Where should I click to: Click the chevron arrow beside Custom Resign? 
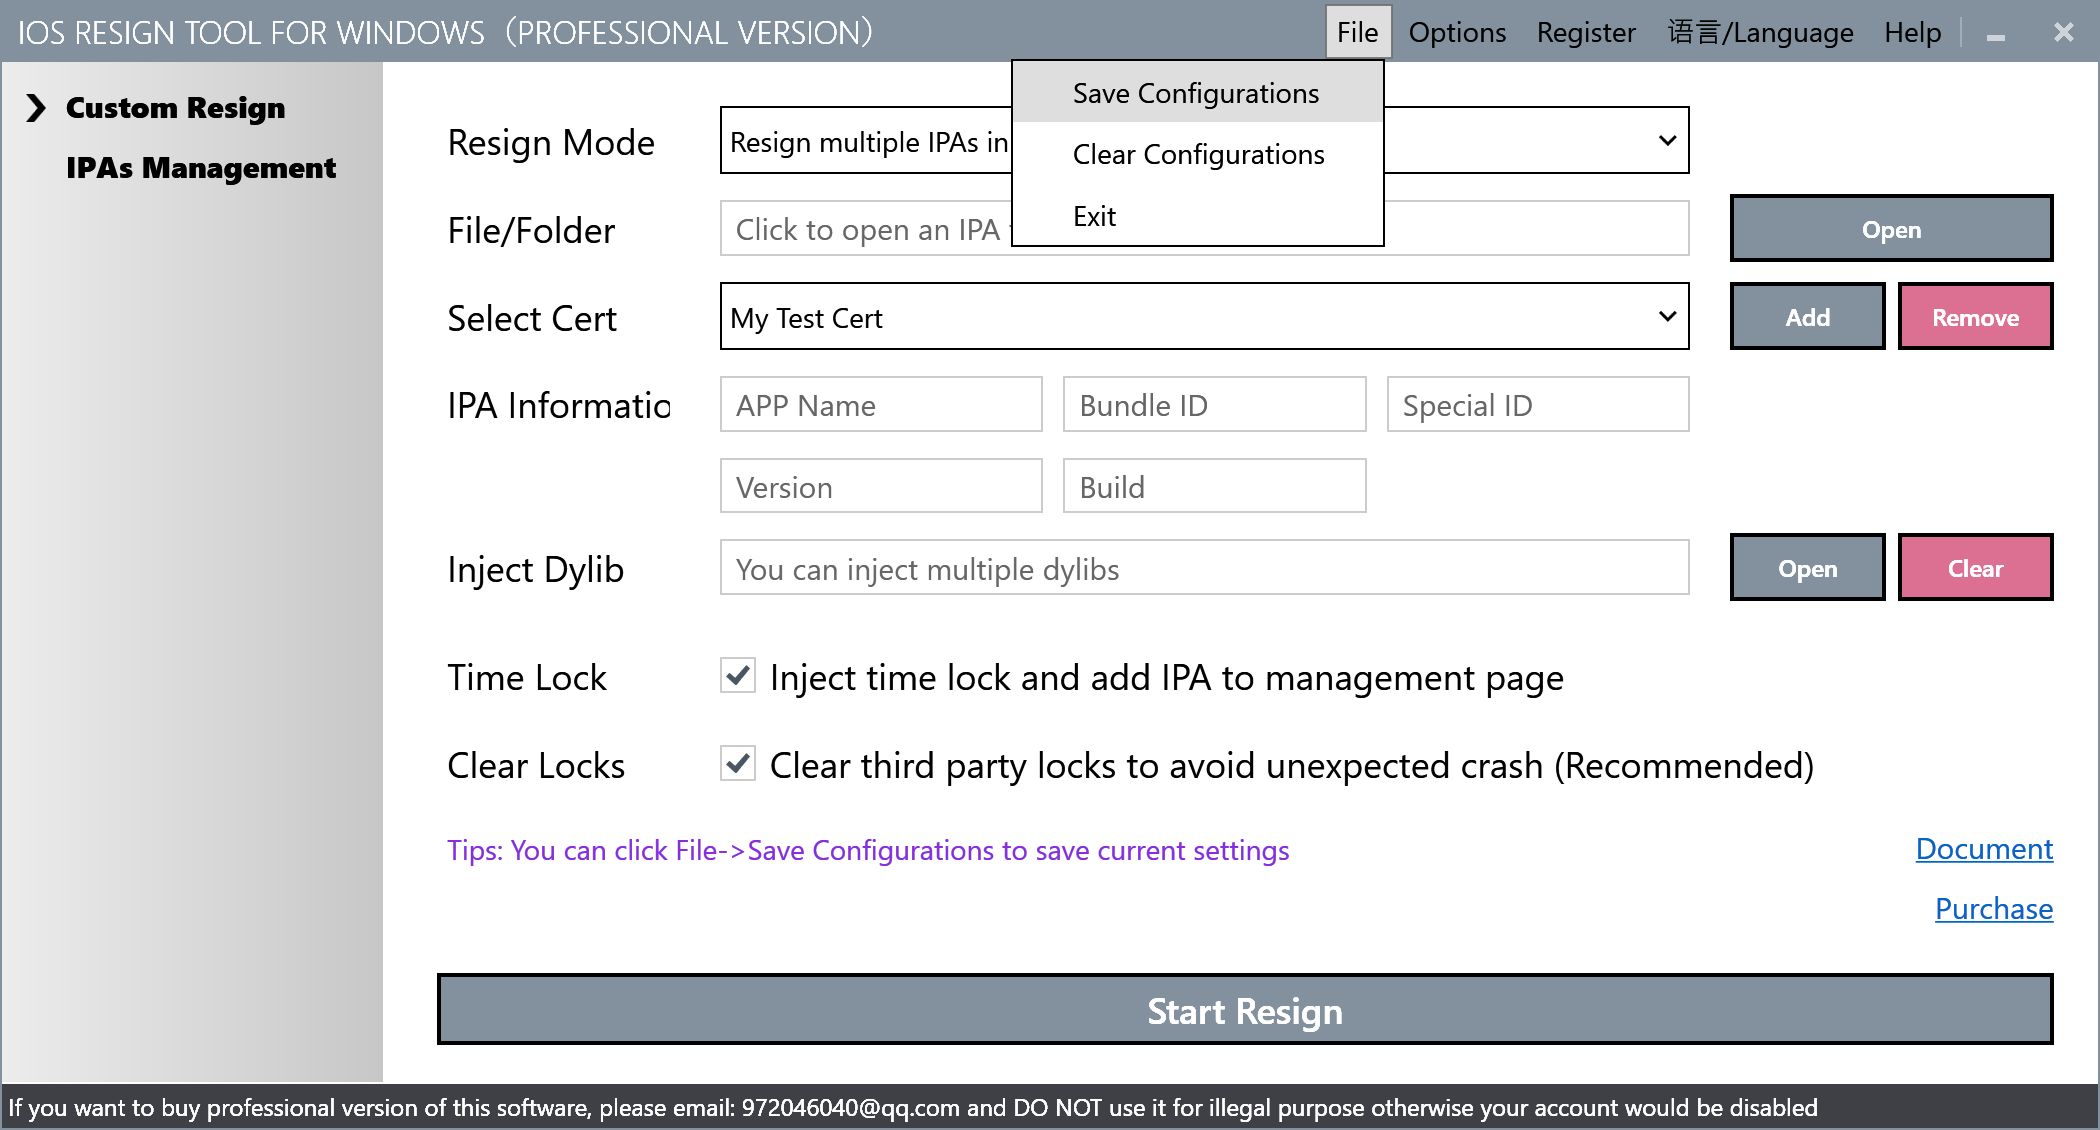tap(36, 107)
